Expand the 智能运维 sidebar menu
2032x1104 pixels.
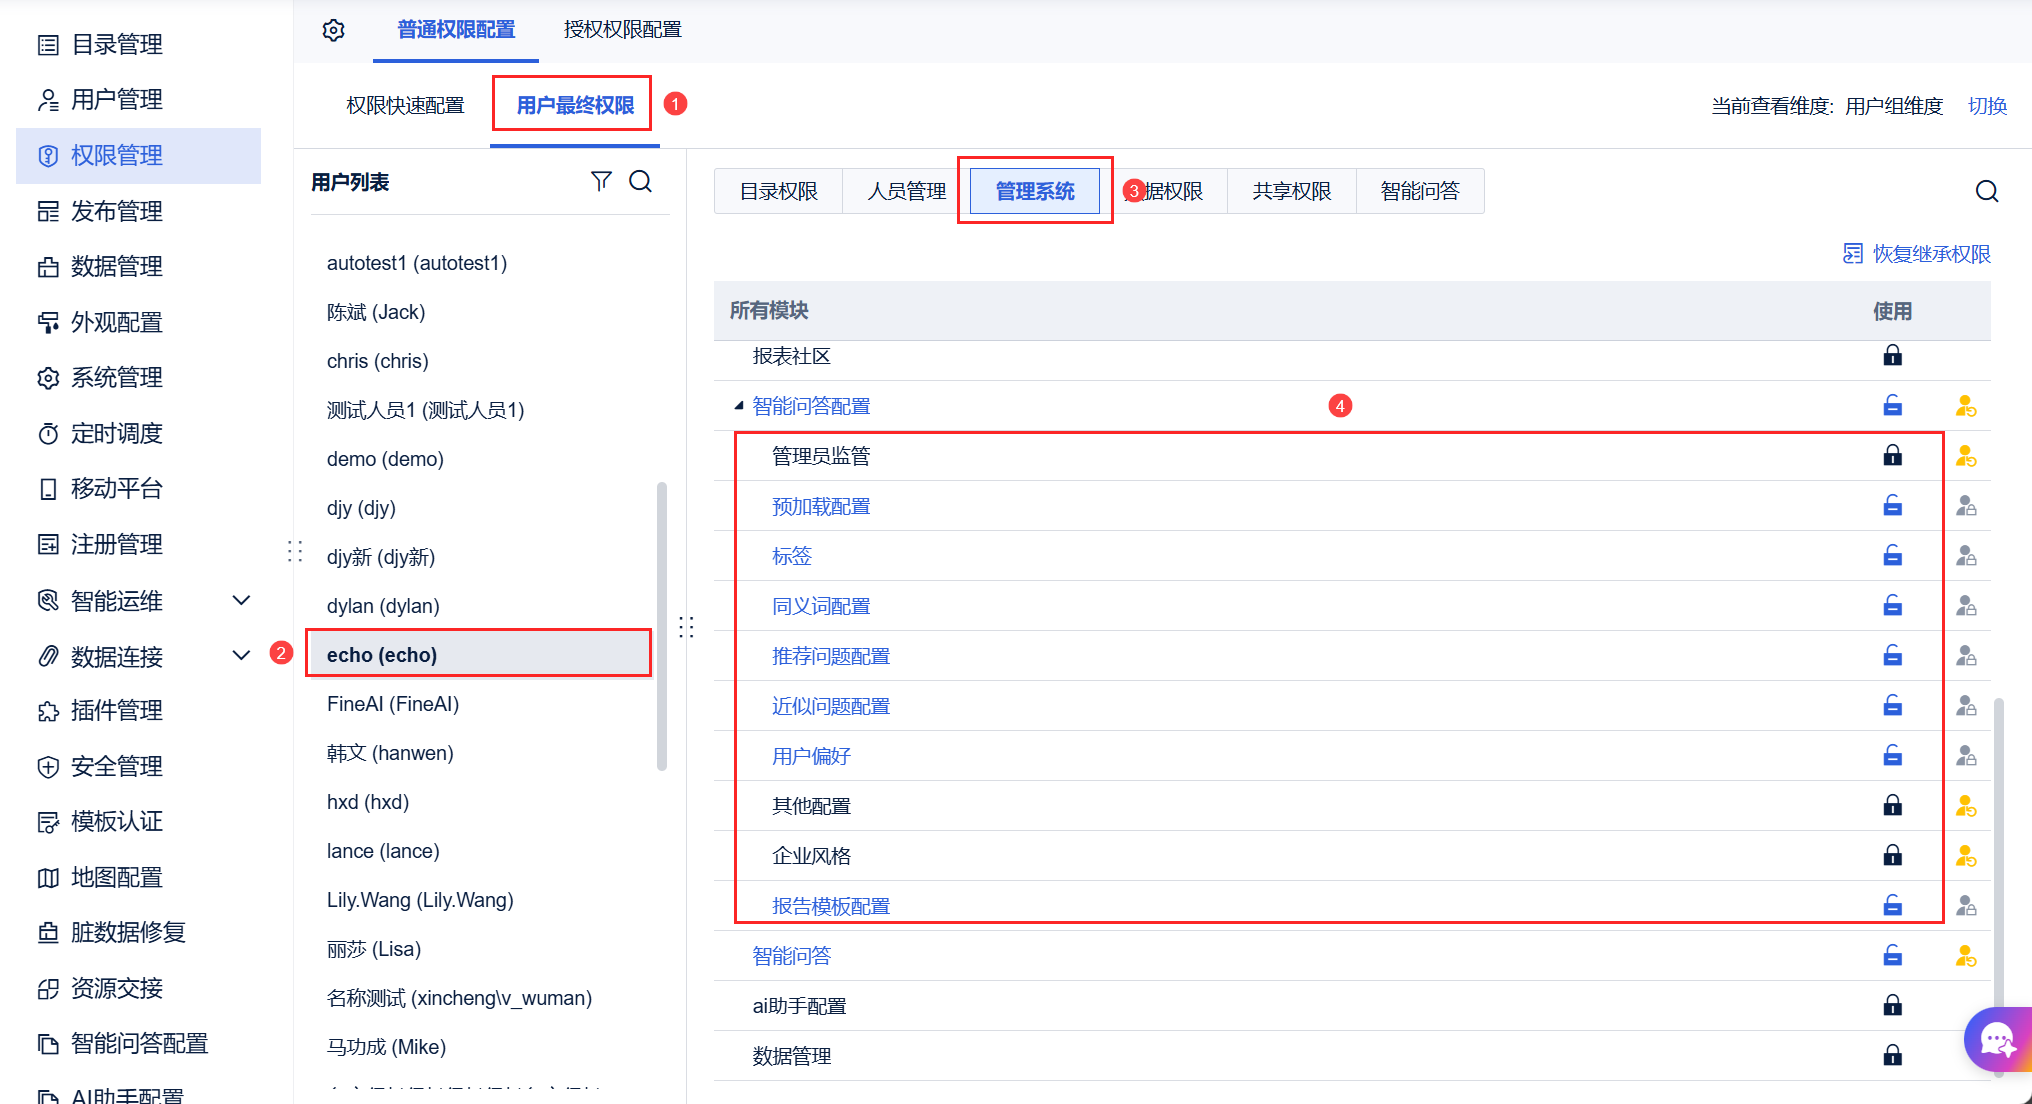[241, 600]
